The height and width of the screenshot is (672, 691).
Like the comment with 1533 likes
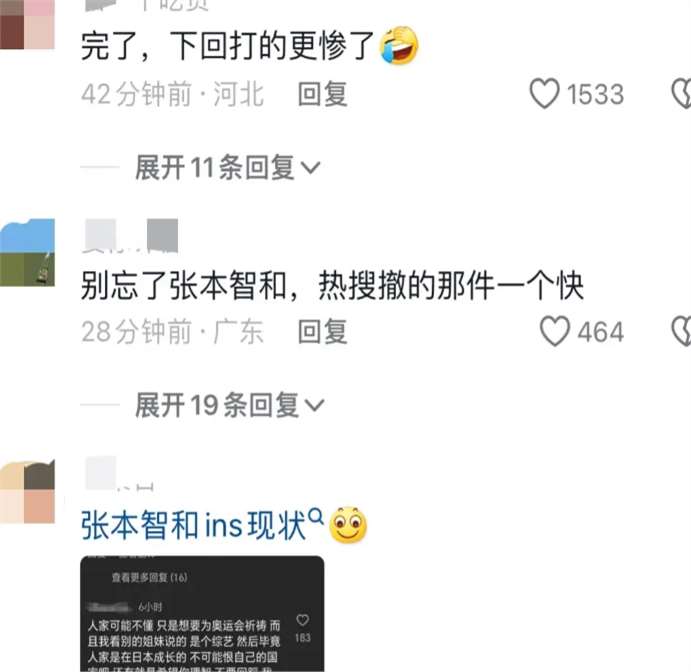[x=544, y=93]
